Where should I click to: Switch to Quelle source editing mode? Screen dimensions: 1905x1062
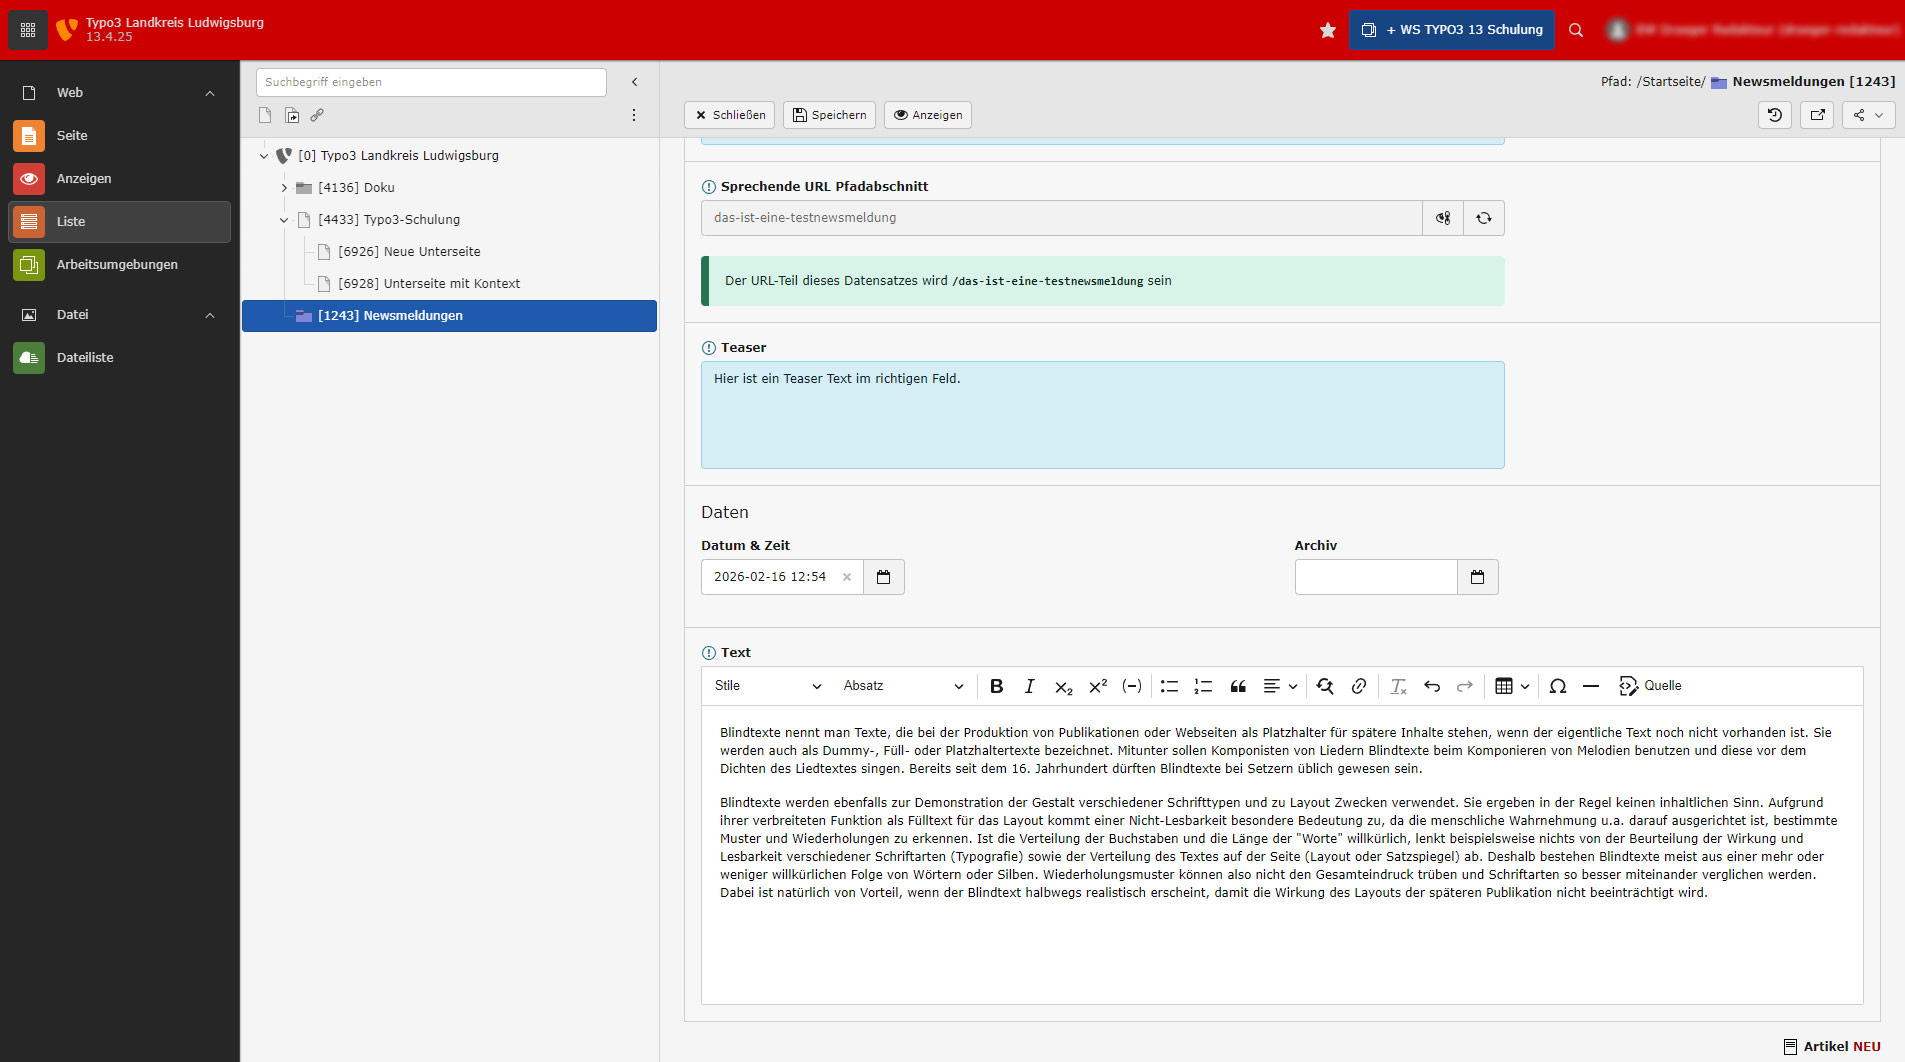point(1650,686)
